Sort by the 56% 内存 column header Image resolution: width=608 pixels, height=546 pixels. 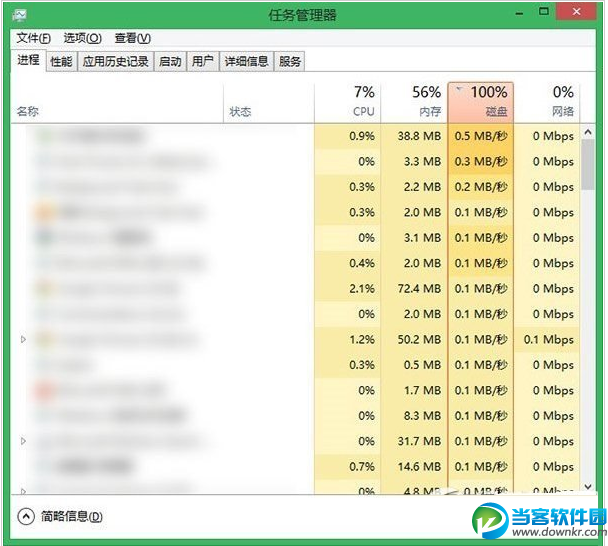(x=414, y=103)
